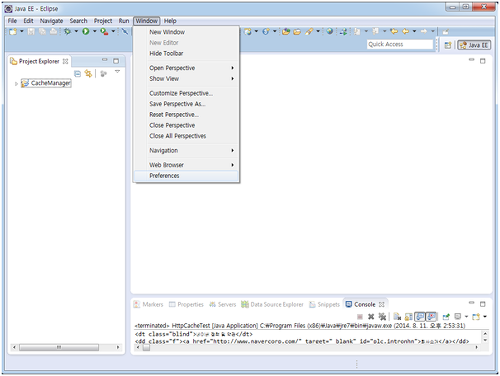This screenshot has height=376, width=500.
Task: Choose New Window menu entry
Action: [187, 32]
